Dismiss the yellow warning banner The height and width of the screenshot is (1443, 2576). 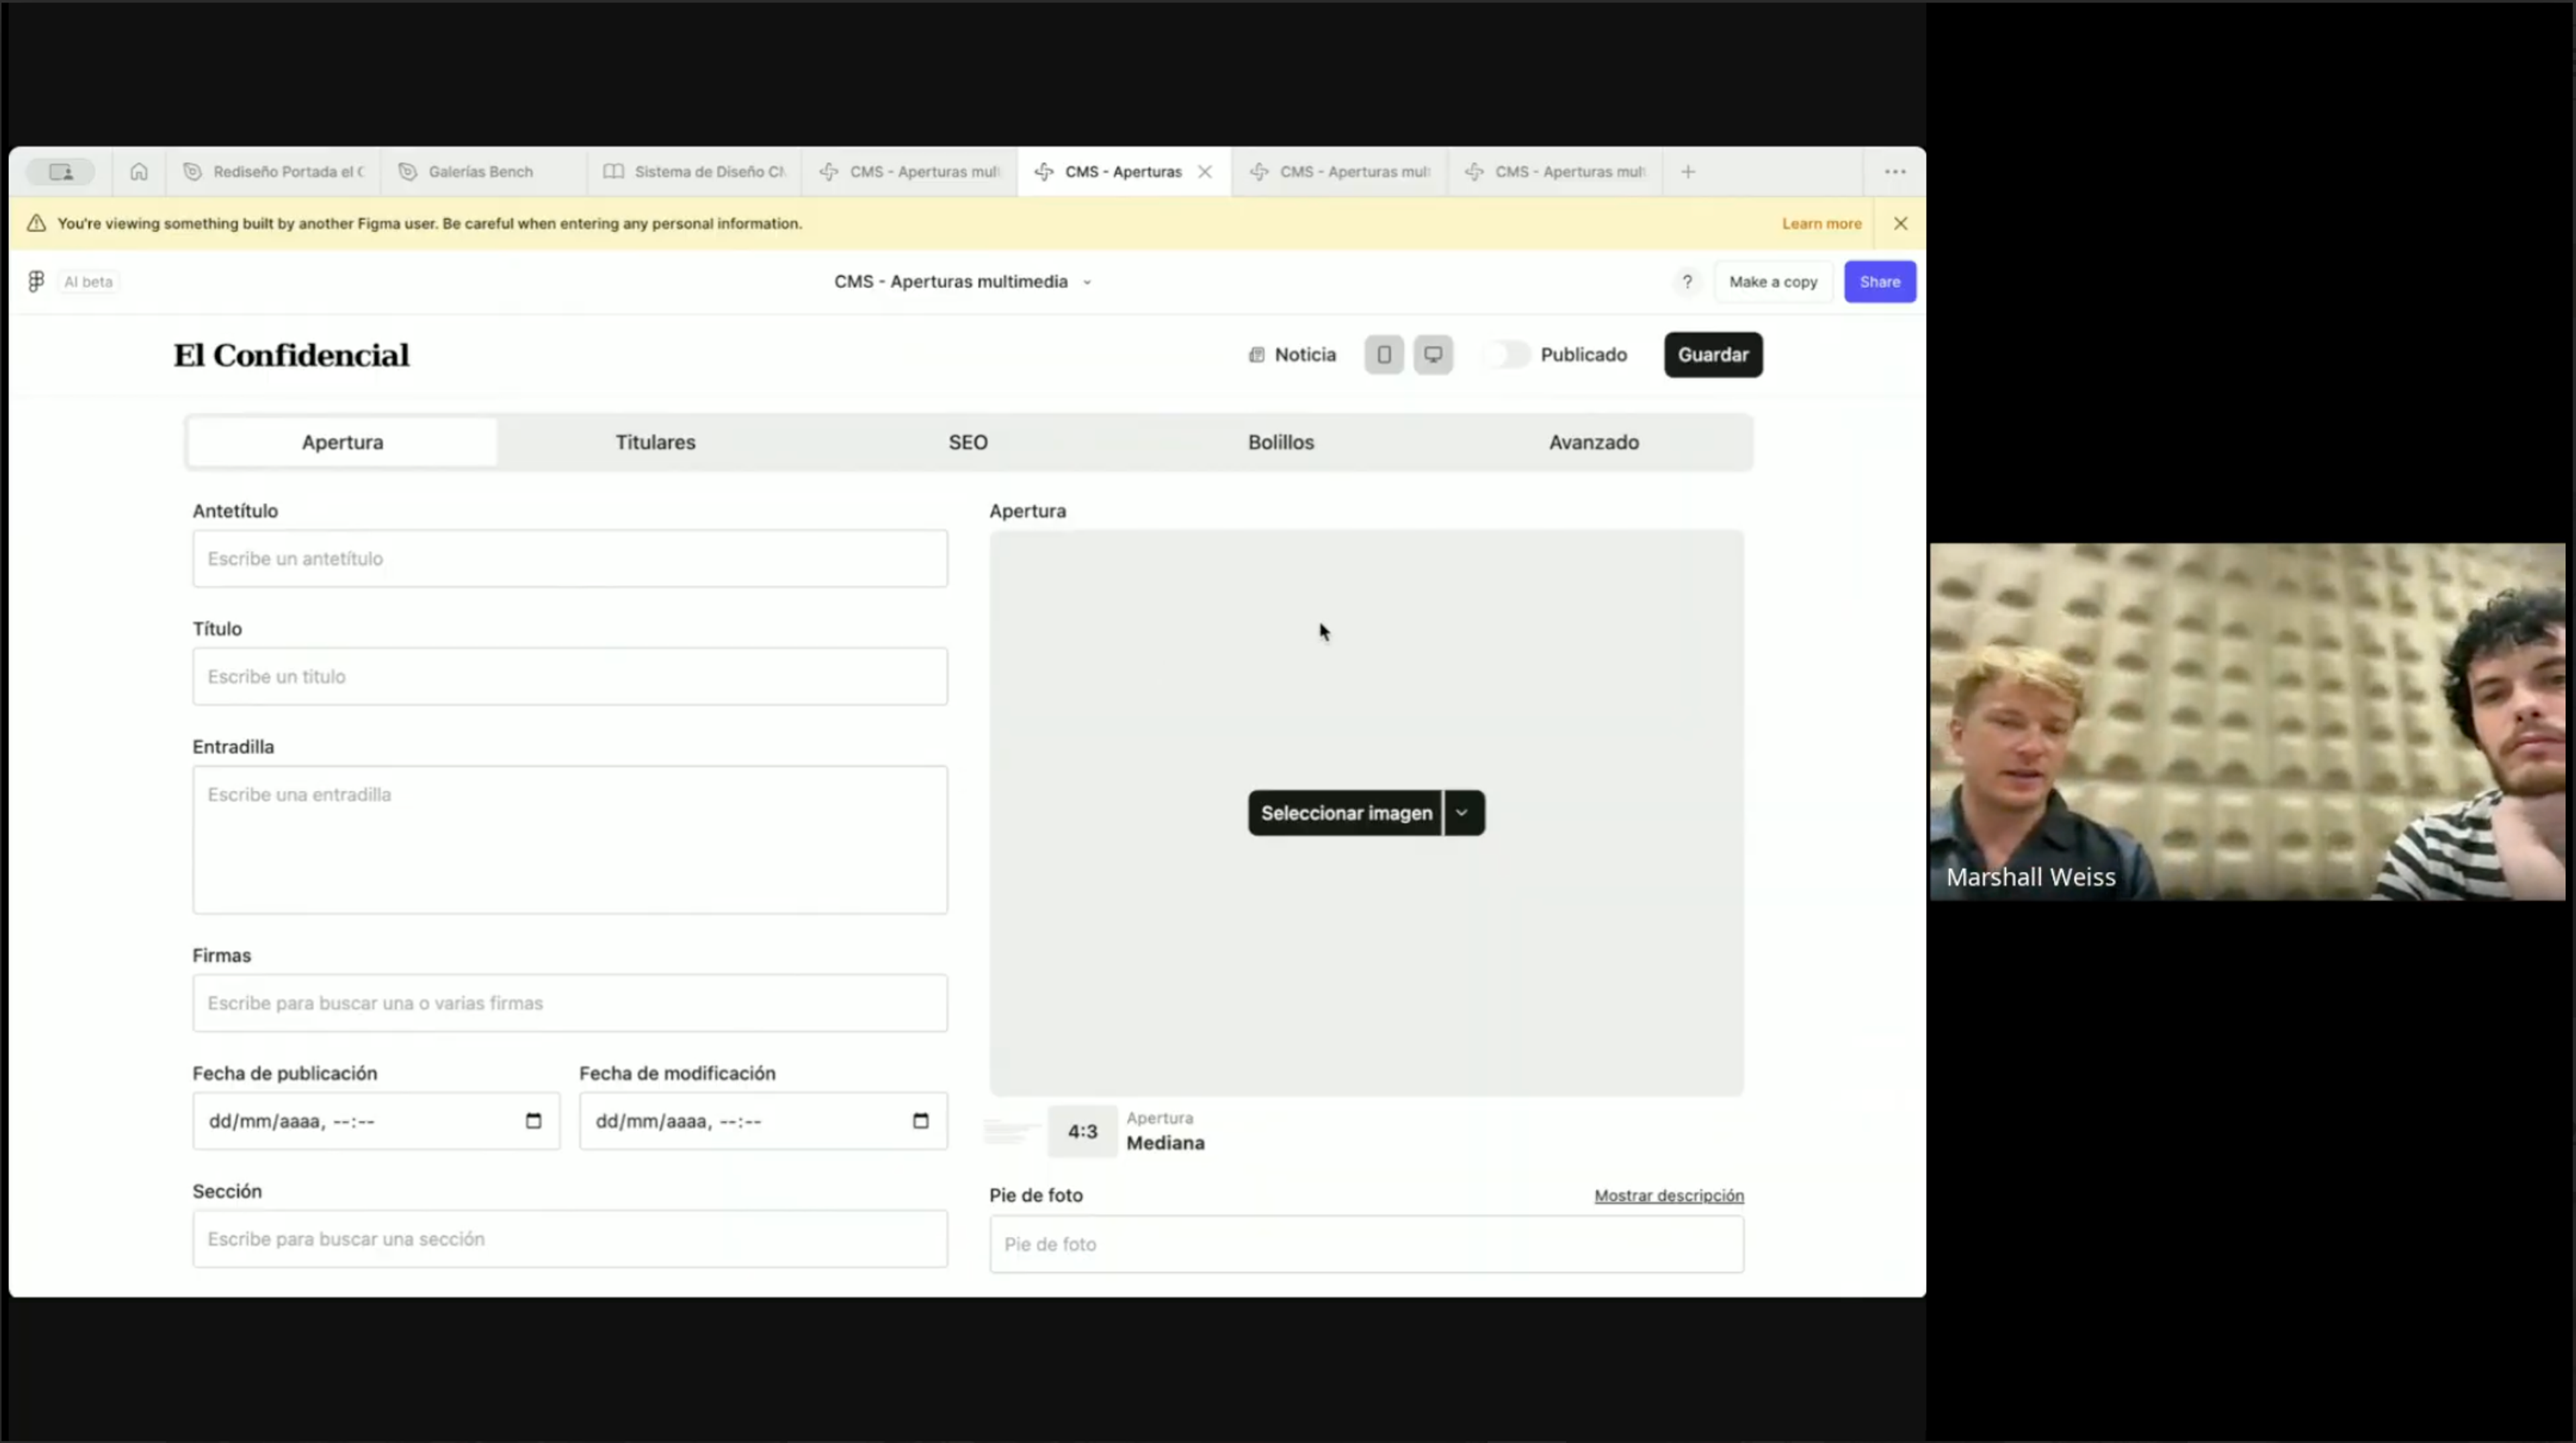pyautogui.click(x=1900, y=224)
